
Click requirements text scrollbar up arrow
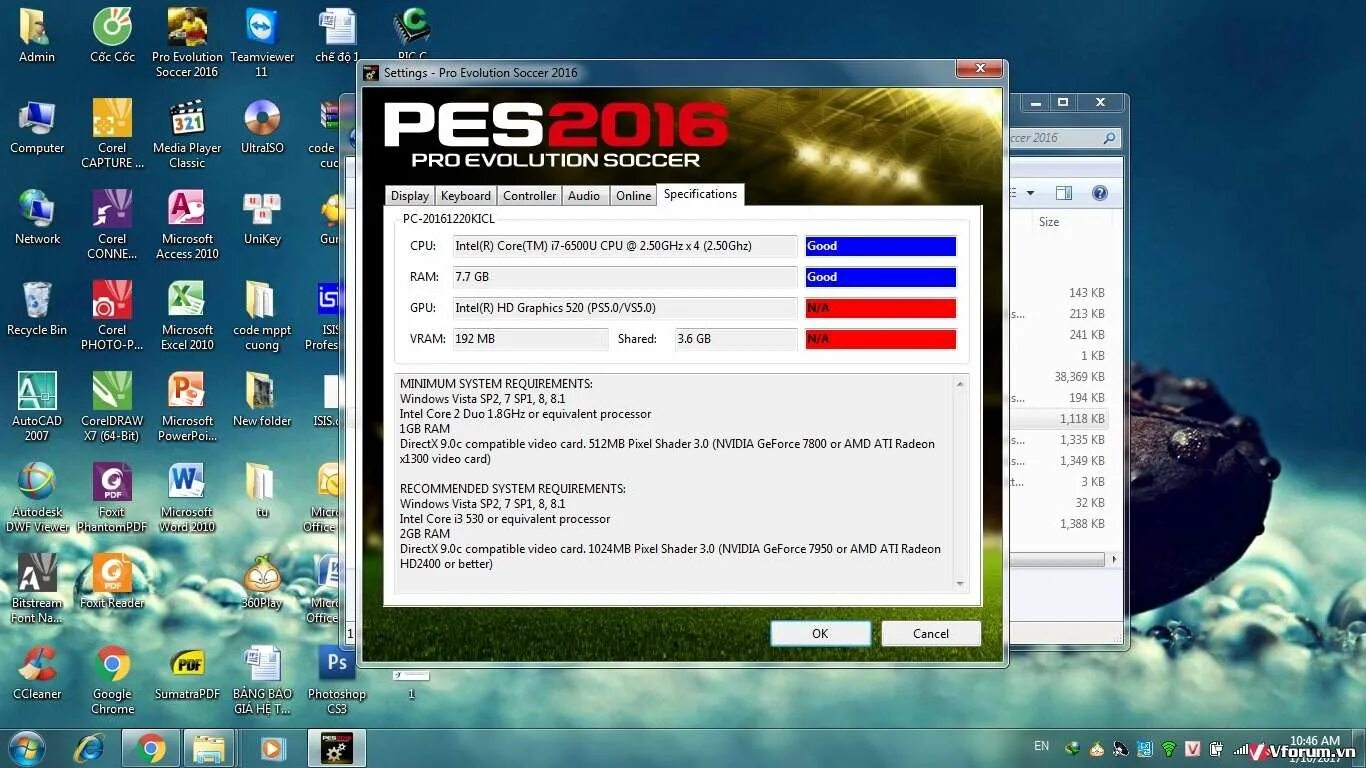tap(960, 384)
